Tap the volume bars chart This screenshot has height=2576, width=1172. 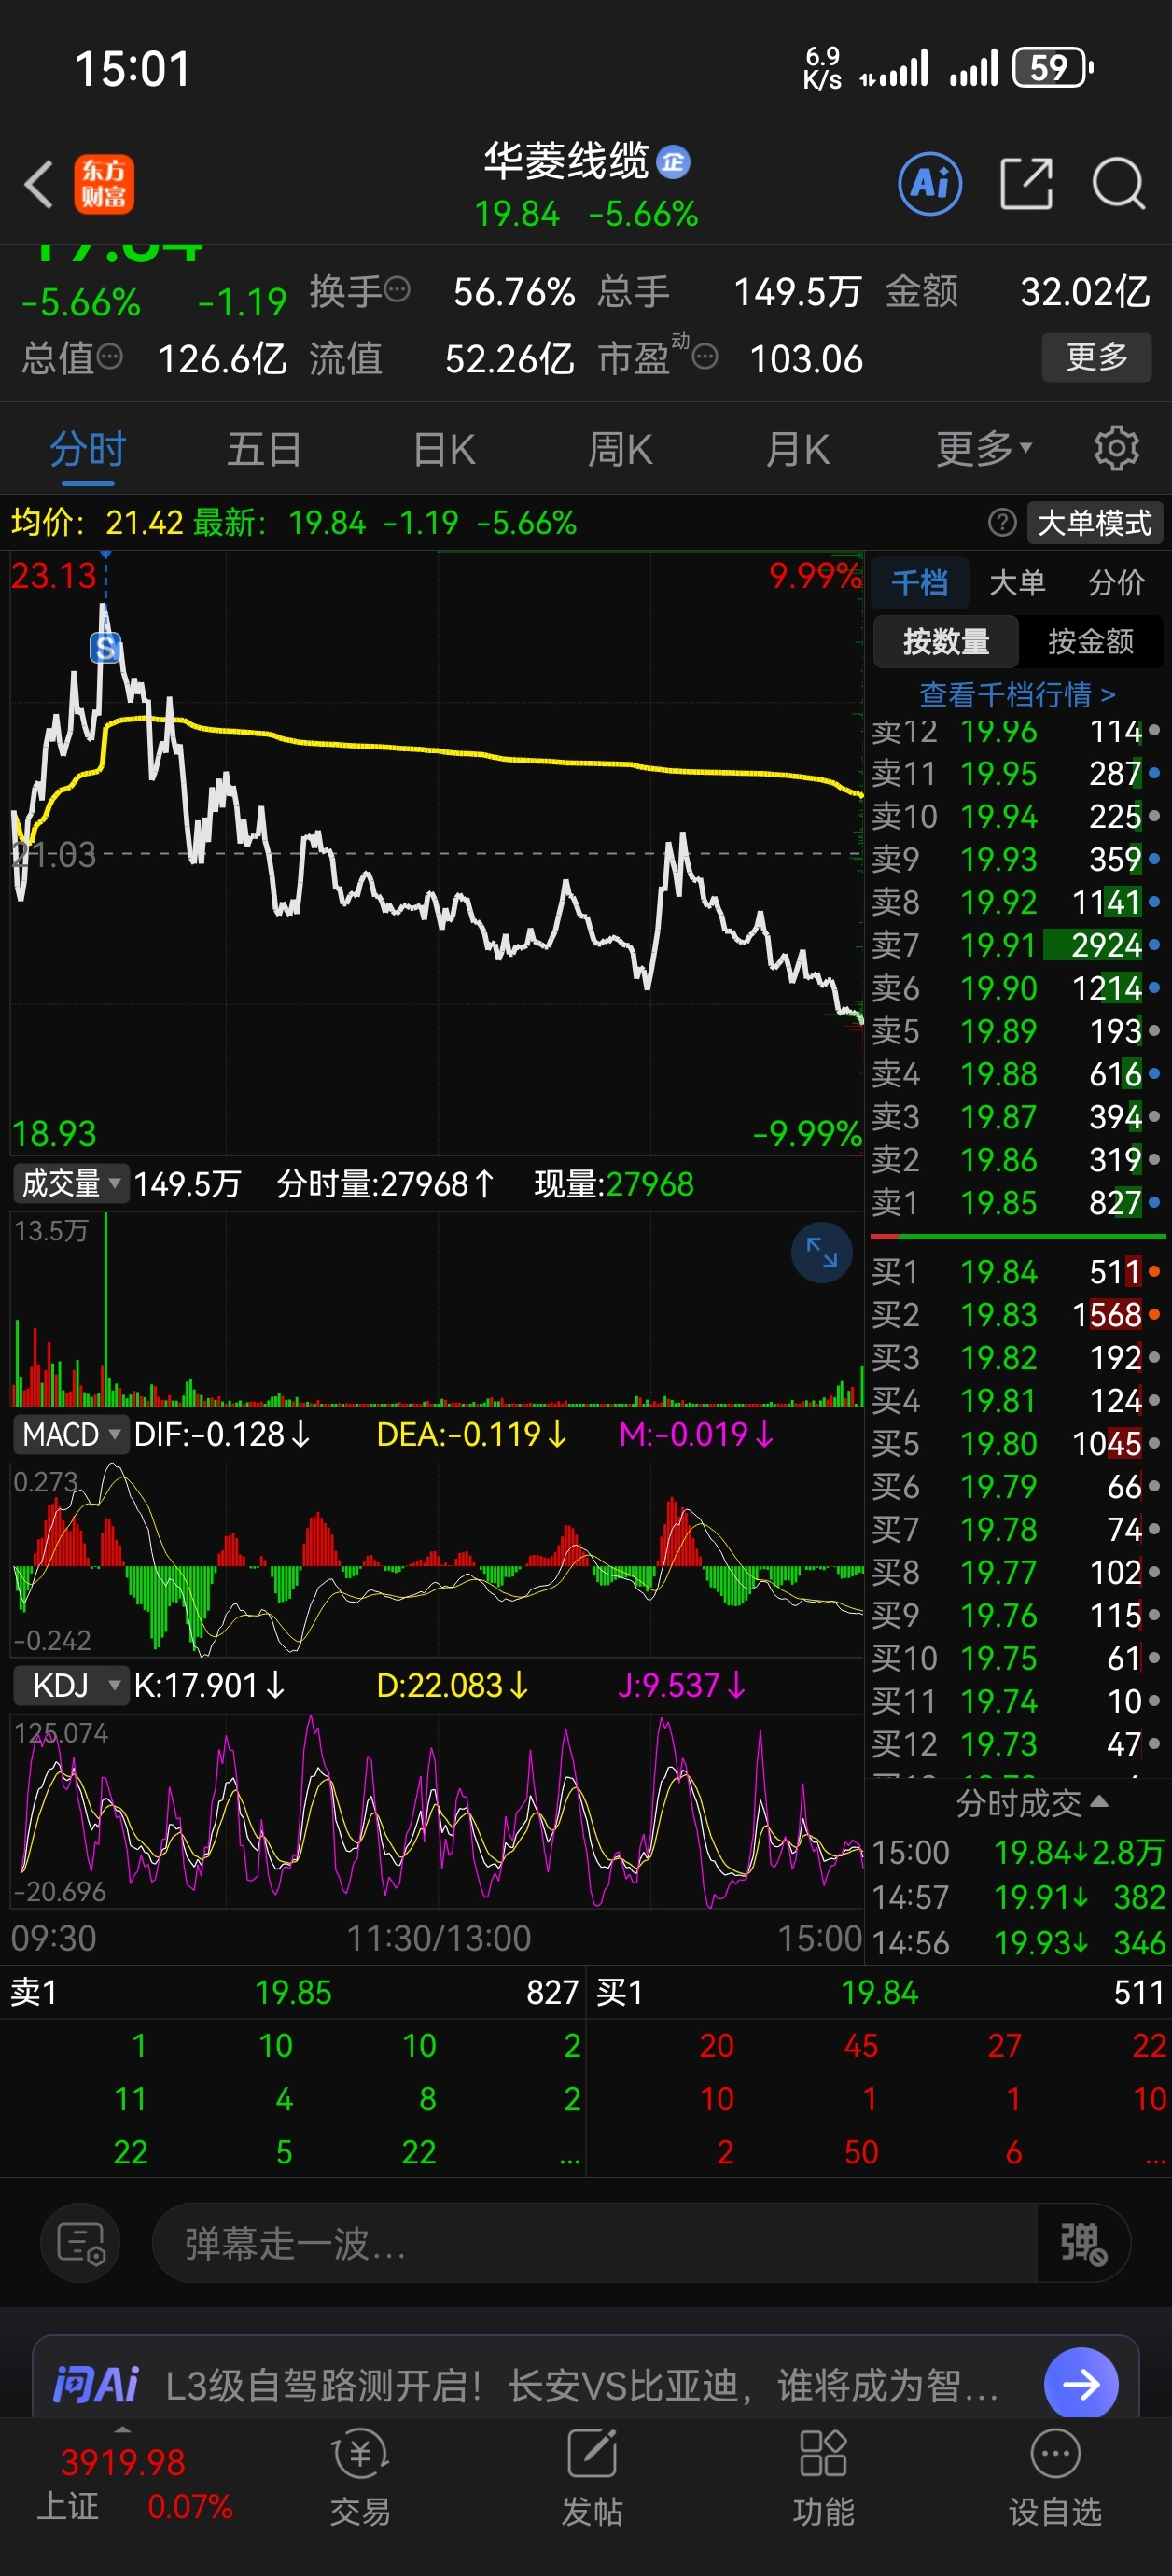(x=436, y=1310)
